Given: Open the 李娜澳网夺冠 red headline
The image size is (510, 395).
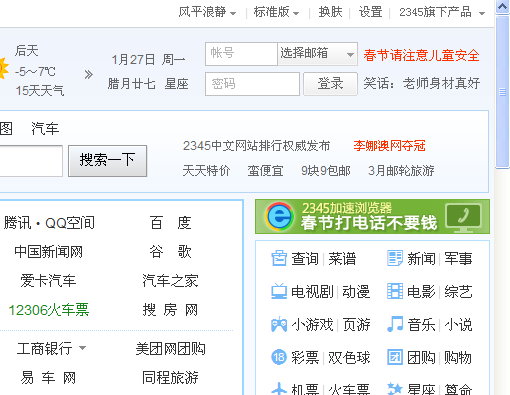Looking at the screenshot, I should tap(389, 146).
